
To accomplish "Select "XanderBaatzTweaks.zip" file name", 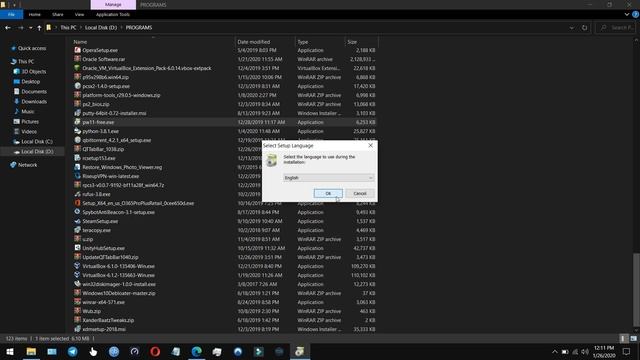I will [x=108, y=320].
